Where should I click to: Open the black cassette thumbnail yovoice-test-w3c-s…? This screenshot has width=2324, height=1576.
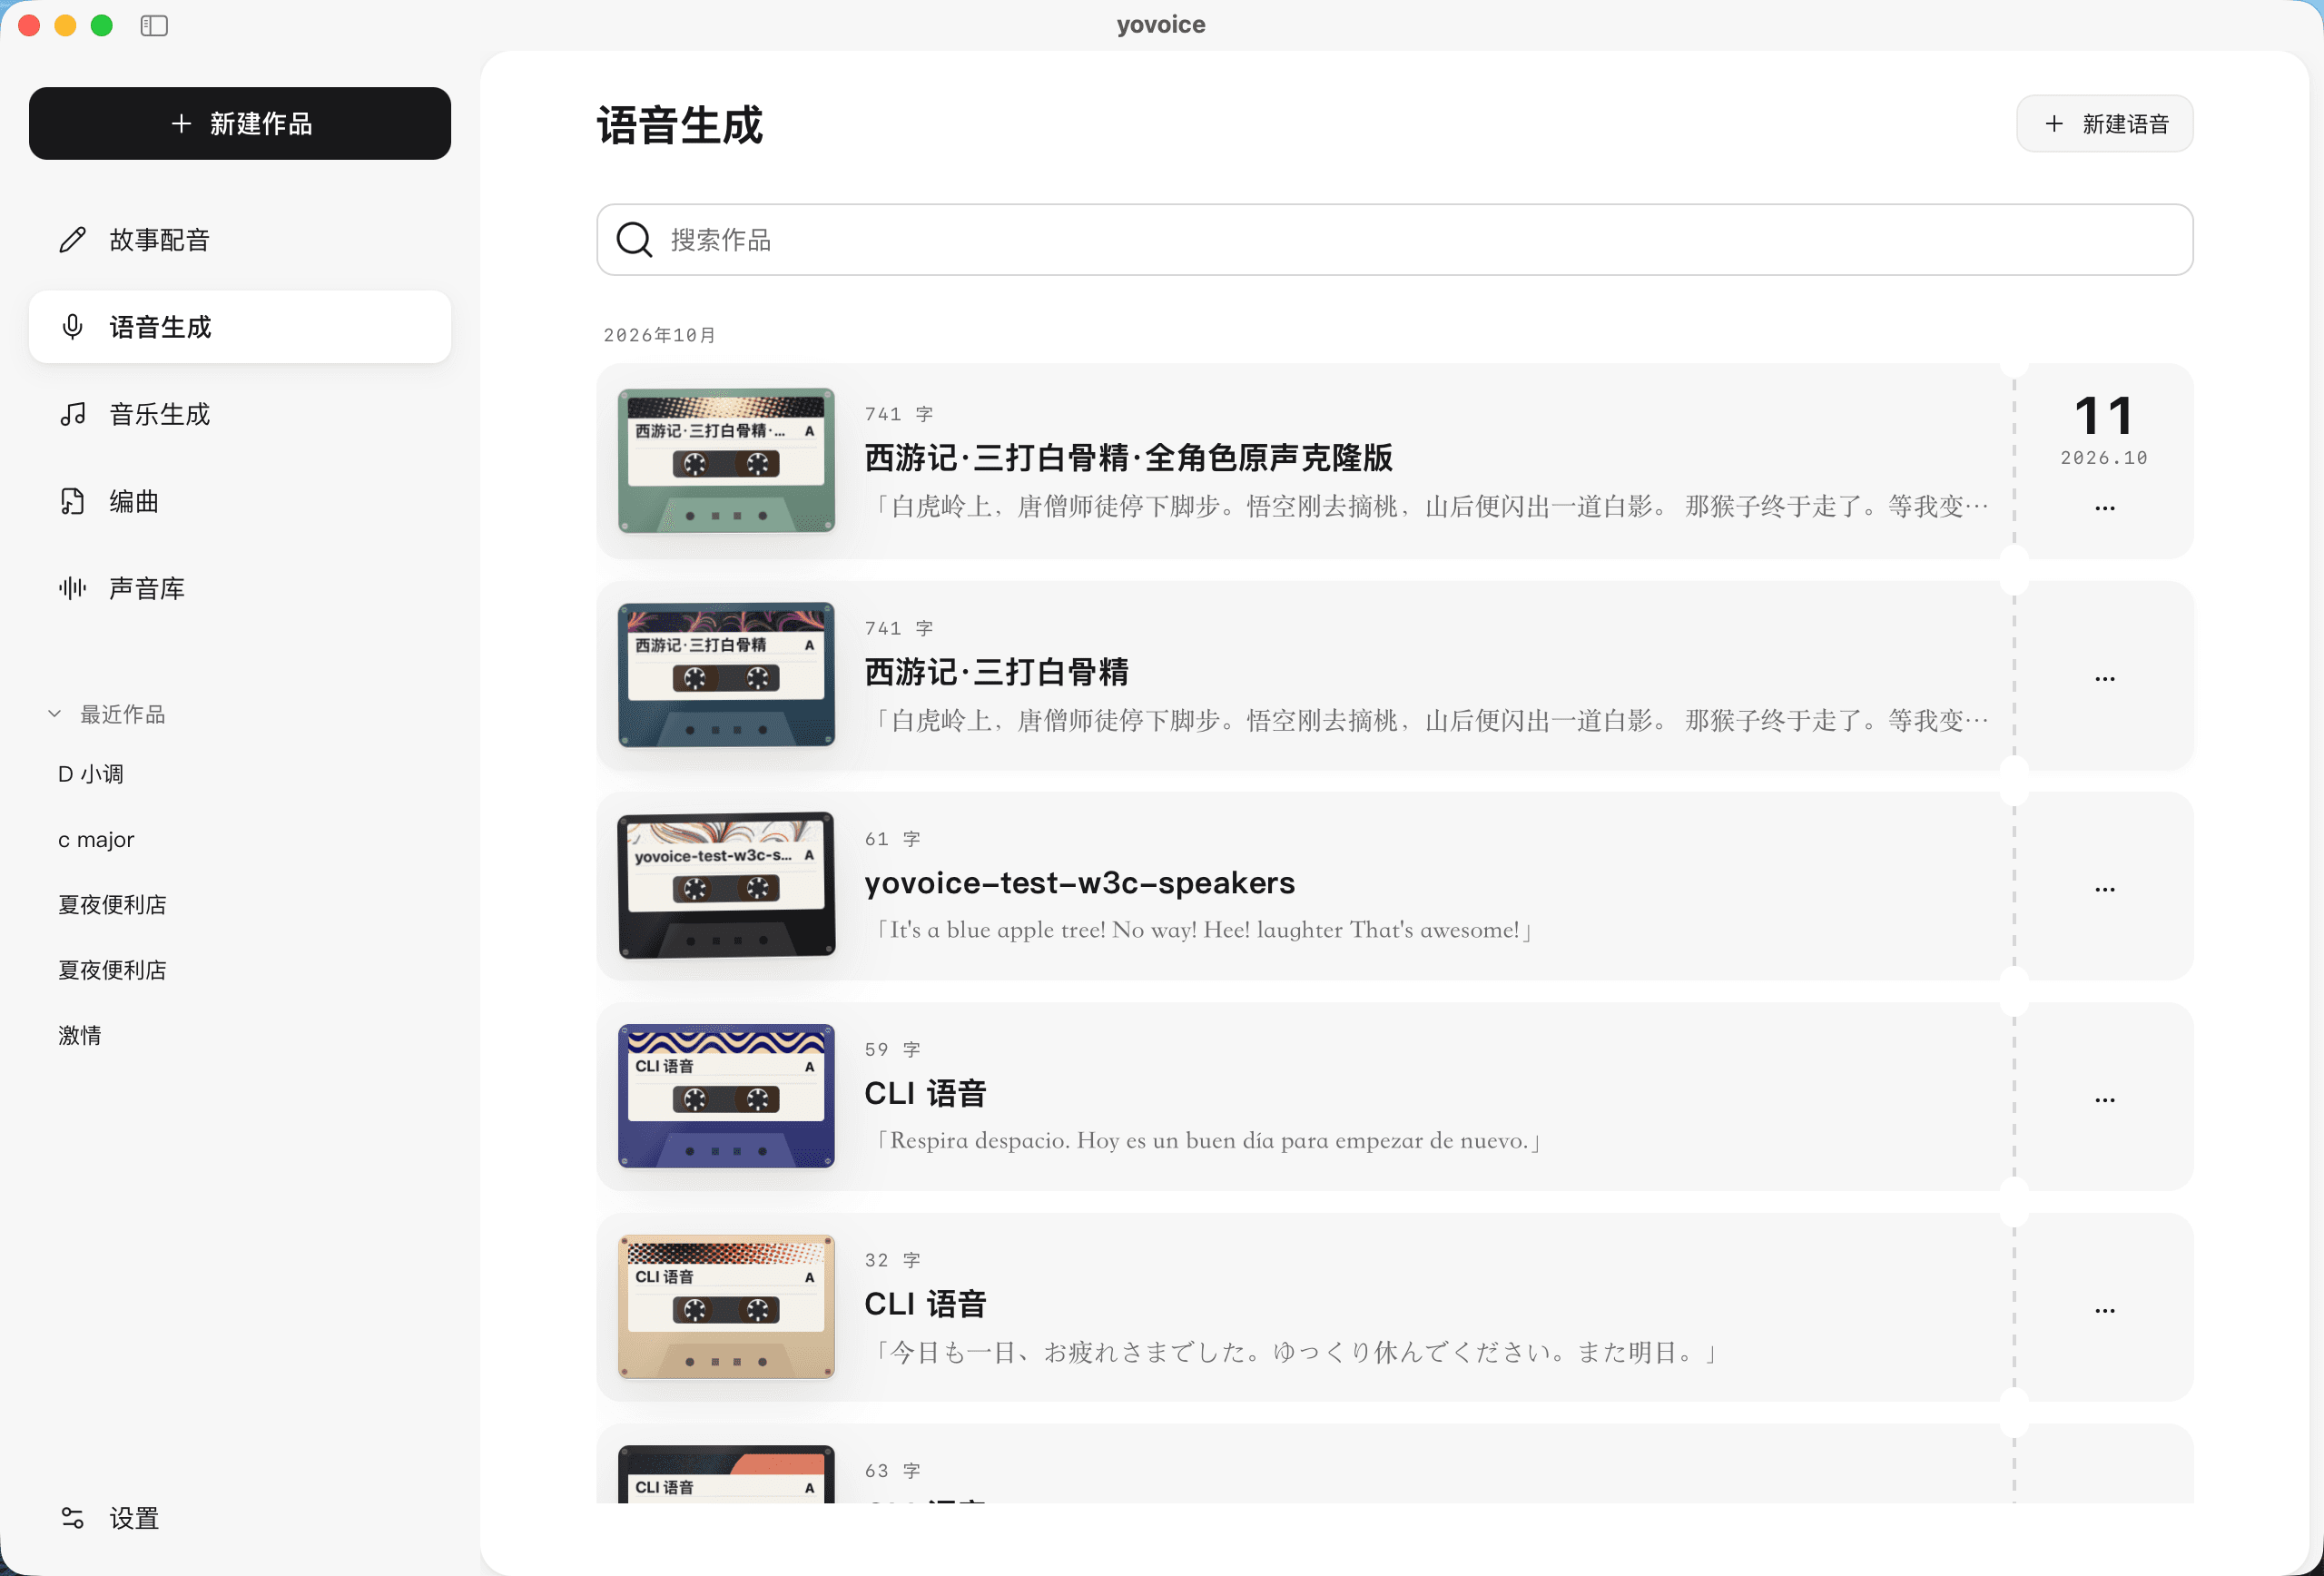tap(726, 885)
